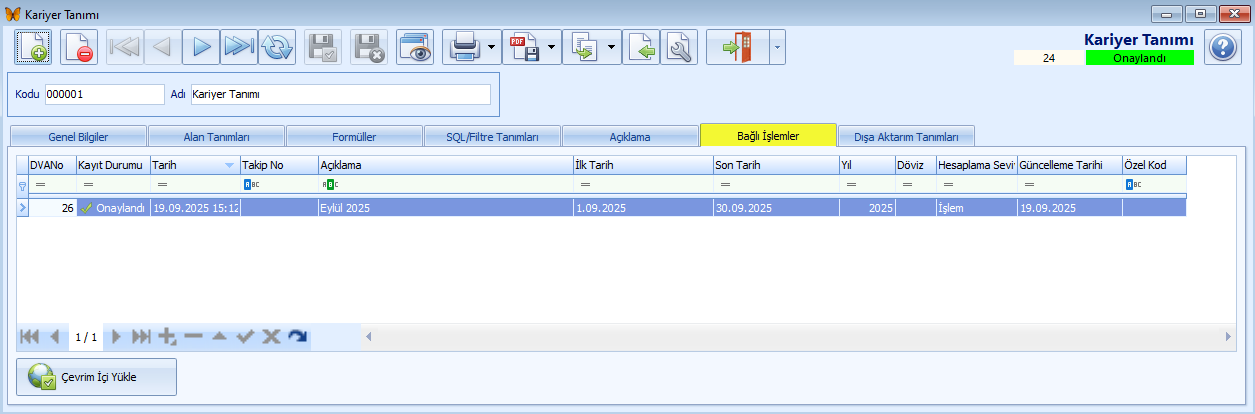Expand the PDF save dropdown arrow

552,47
